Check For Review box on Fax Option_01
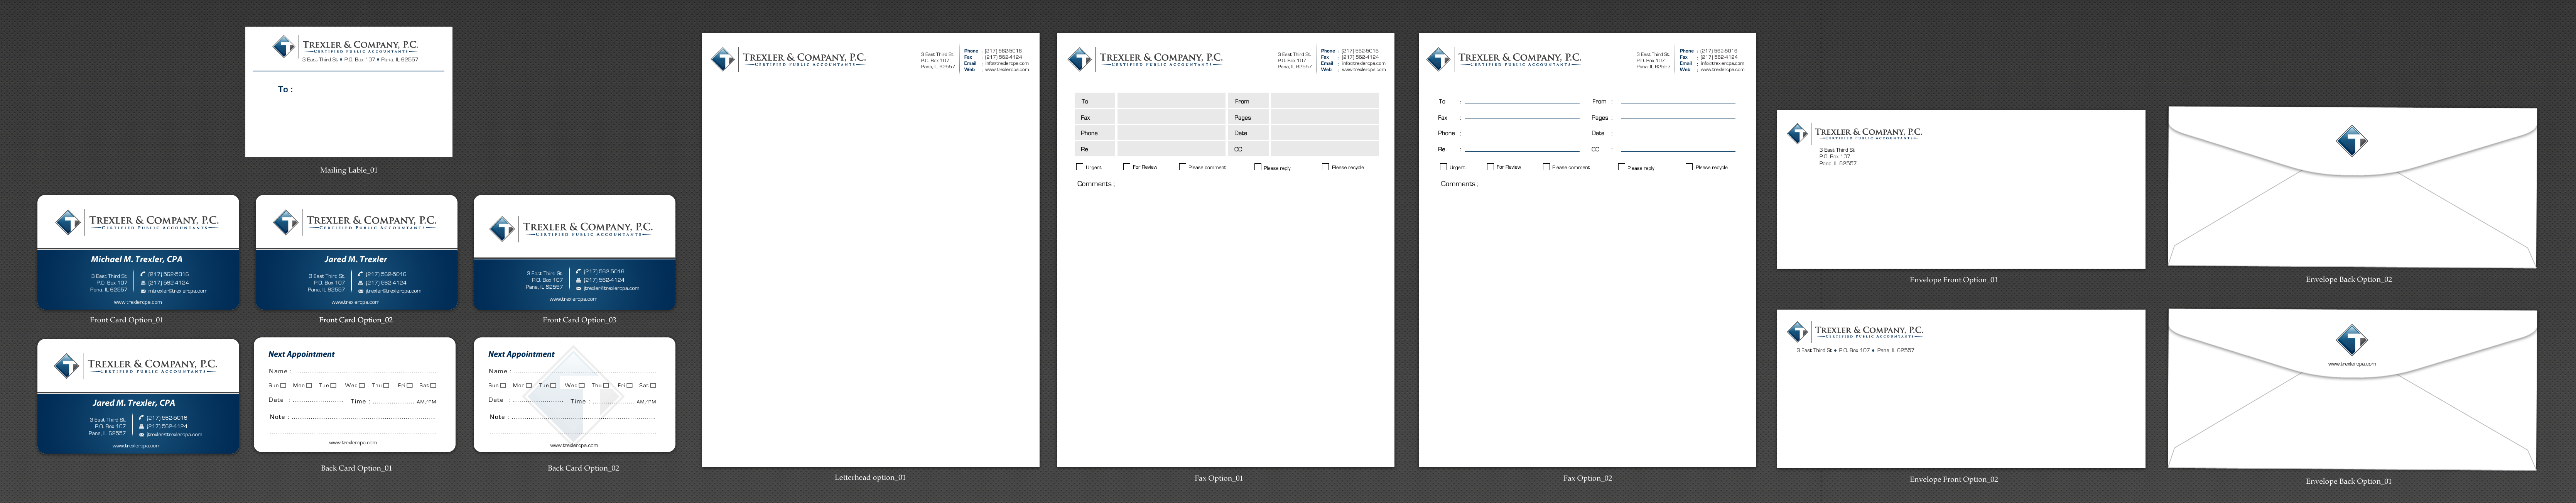Image resolution: width=2576 pixels, height=503 pixels. pyautogui.click(x=1127, y=167)
